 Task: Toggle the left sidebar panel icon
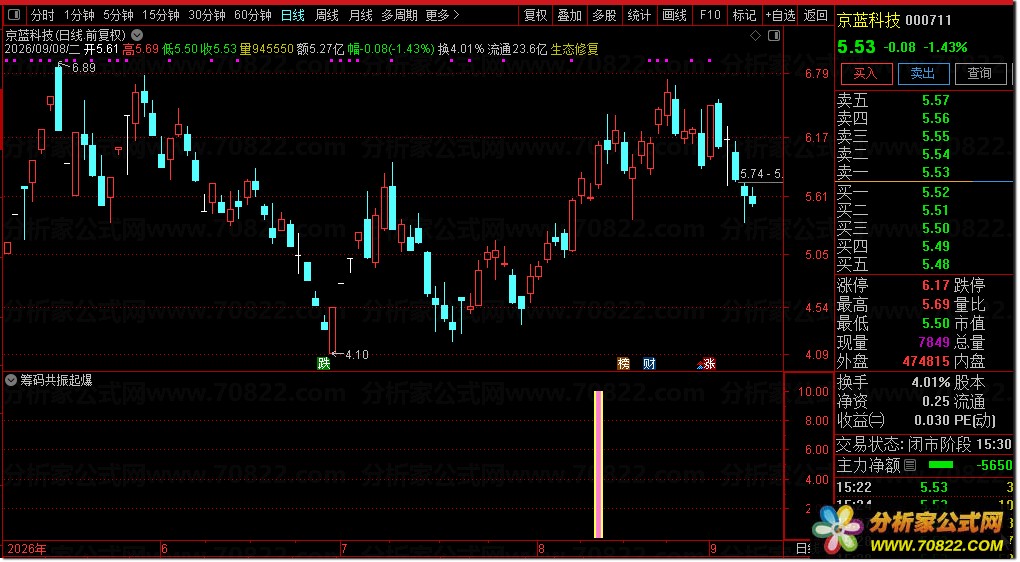[x=14, y=14]
